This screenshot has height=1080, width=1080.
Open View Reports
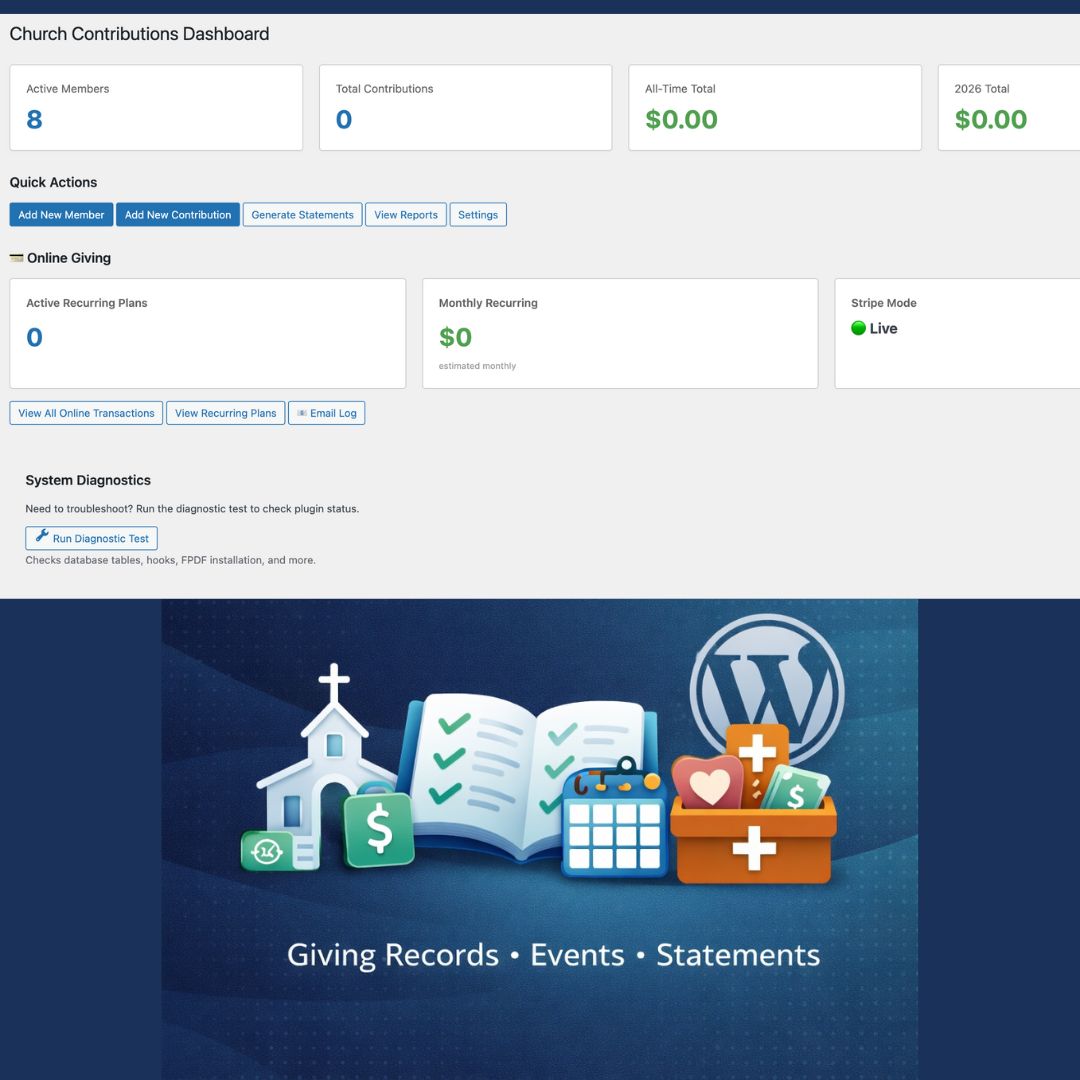(406, 215)
